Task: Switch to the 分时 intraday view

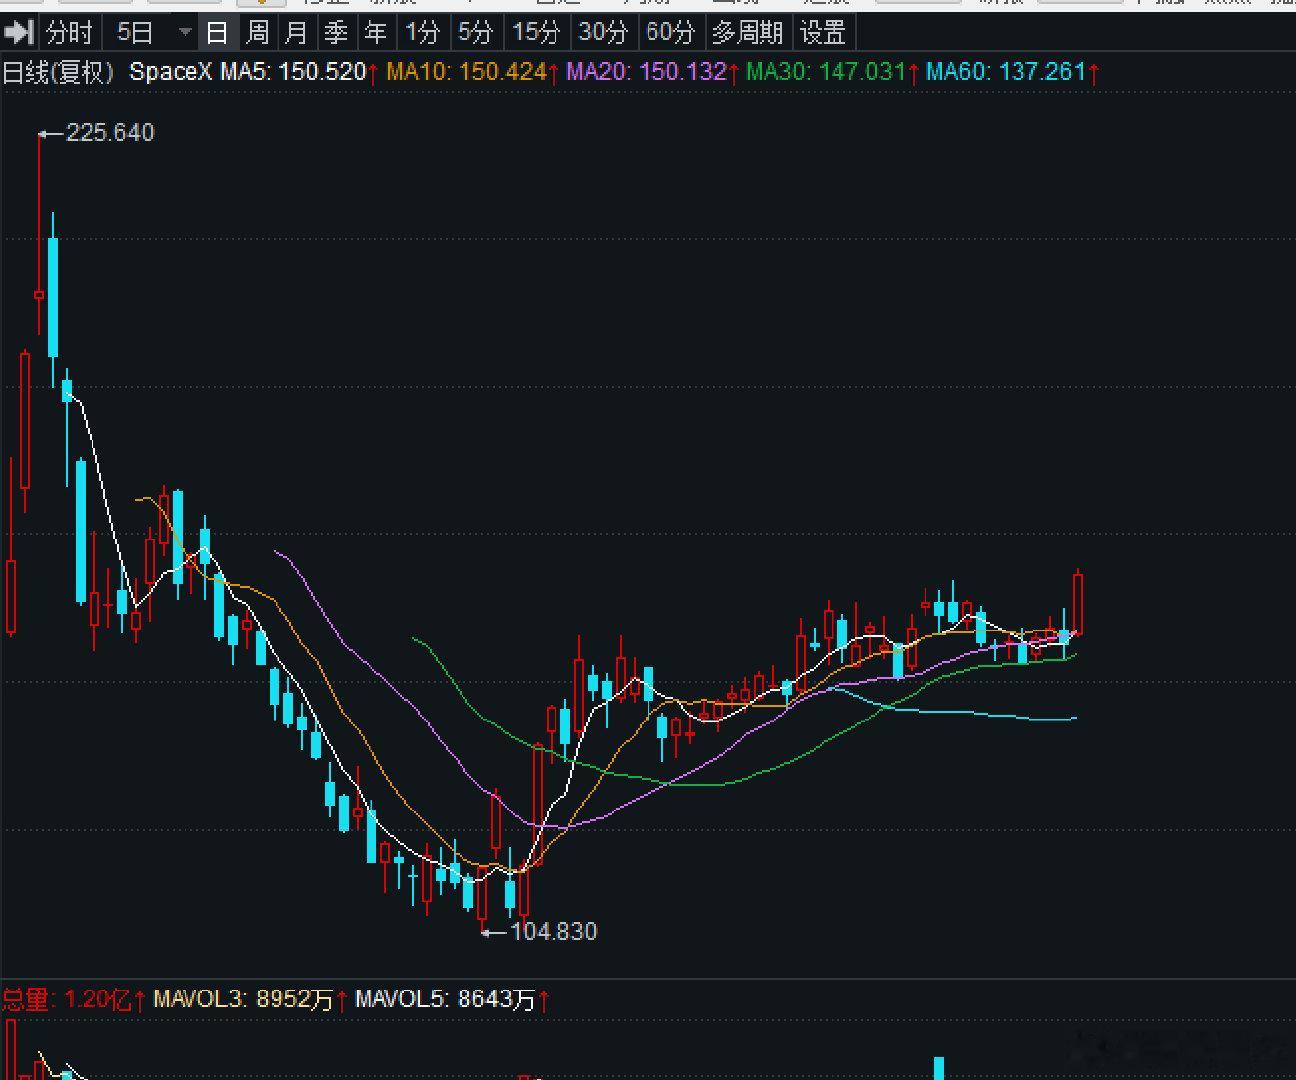Action: 69,33
